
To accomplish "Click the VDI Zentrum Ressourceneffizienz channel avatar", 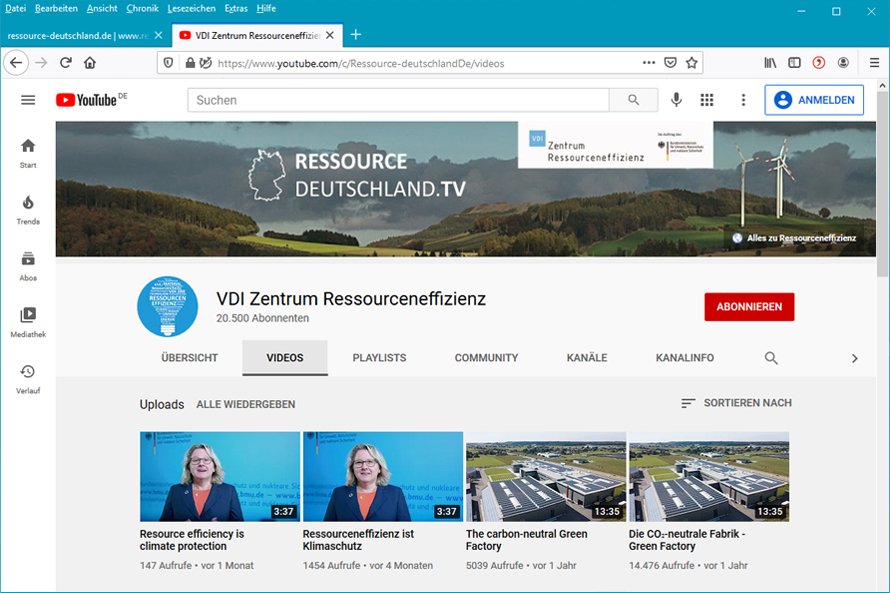I will [x=167, y=306].
